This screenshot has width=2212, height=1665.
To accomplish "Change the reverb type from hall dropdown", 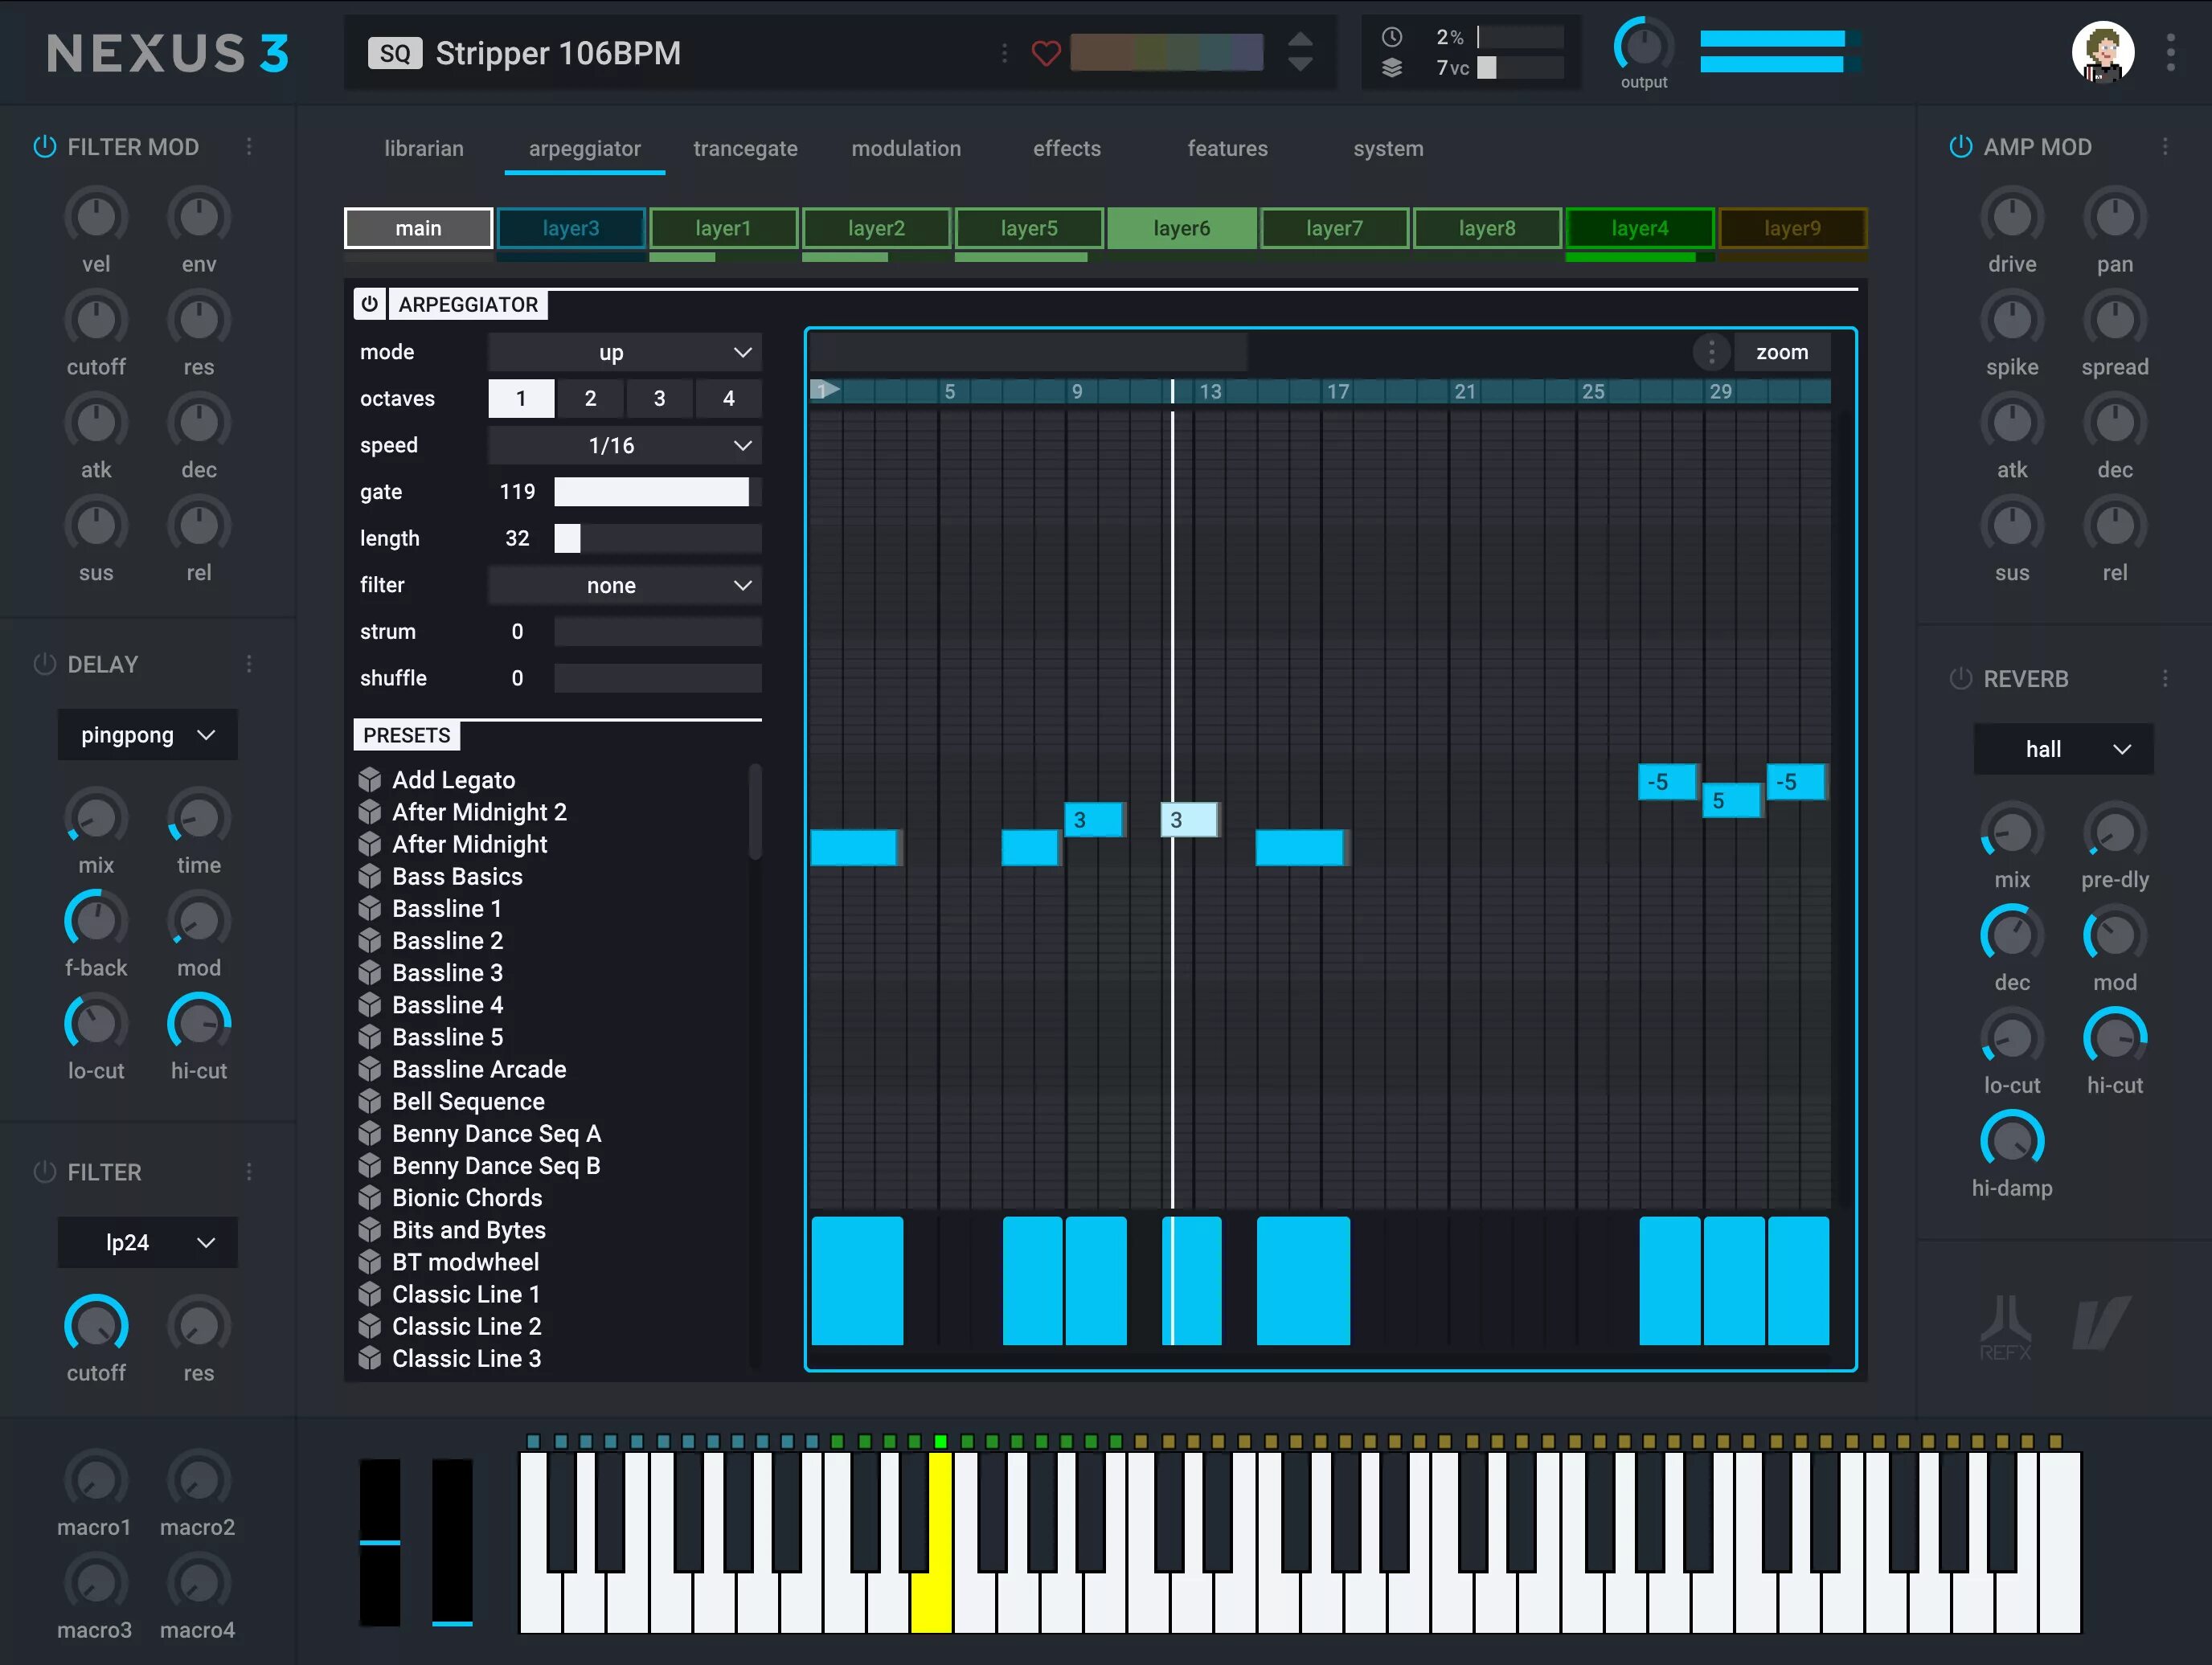I will (2063, 749).
